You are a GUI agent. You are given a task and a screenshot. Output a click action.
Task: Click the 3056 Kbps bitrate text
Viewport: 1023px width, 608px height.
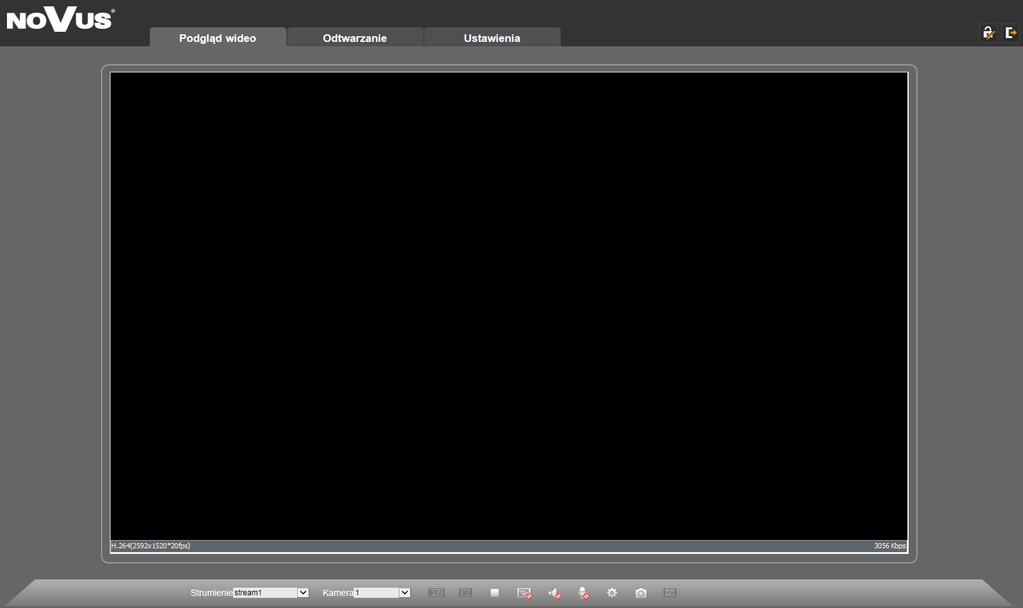pos(890,546)
